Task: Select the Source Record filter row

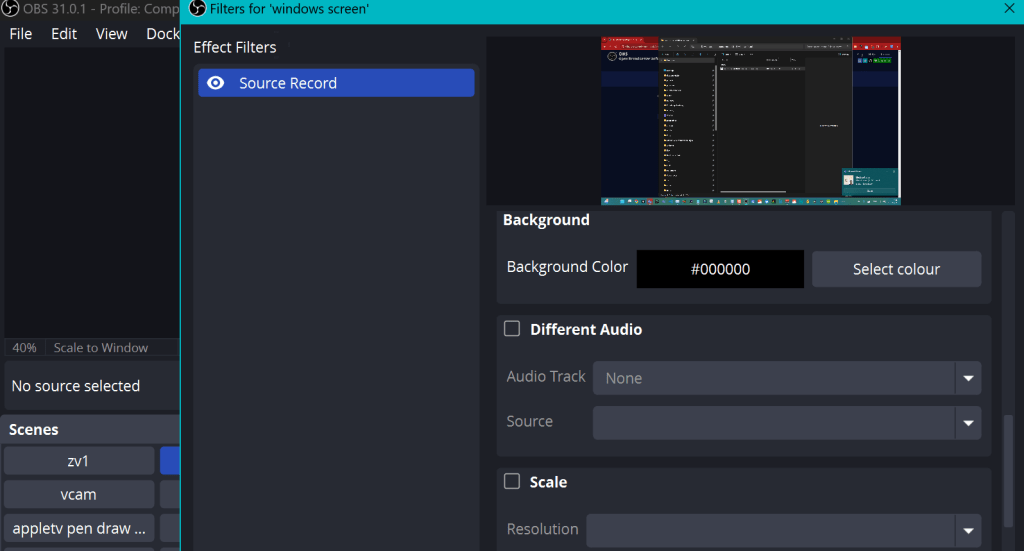Action: tap(336, 83)
